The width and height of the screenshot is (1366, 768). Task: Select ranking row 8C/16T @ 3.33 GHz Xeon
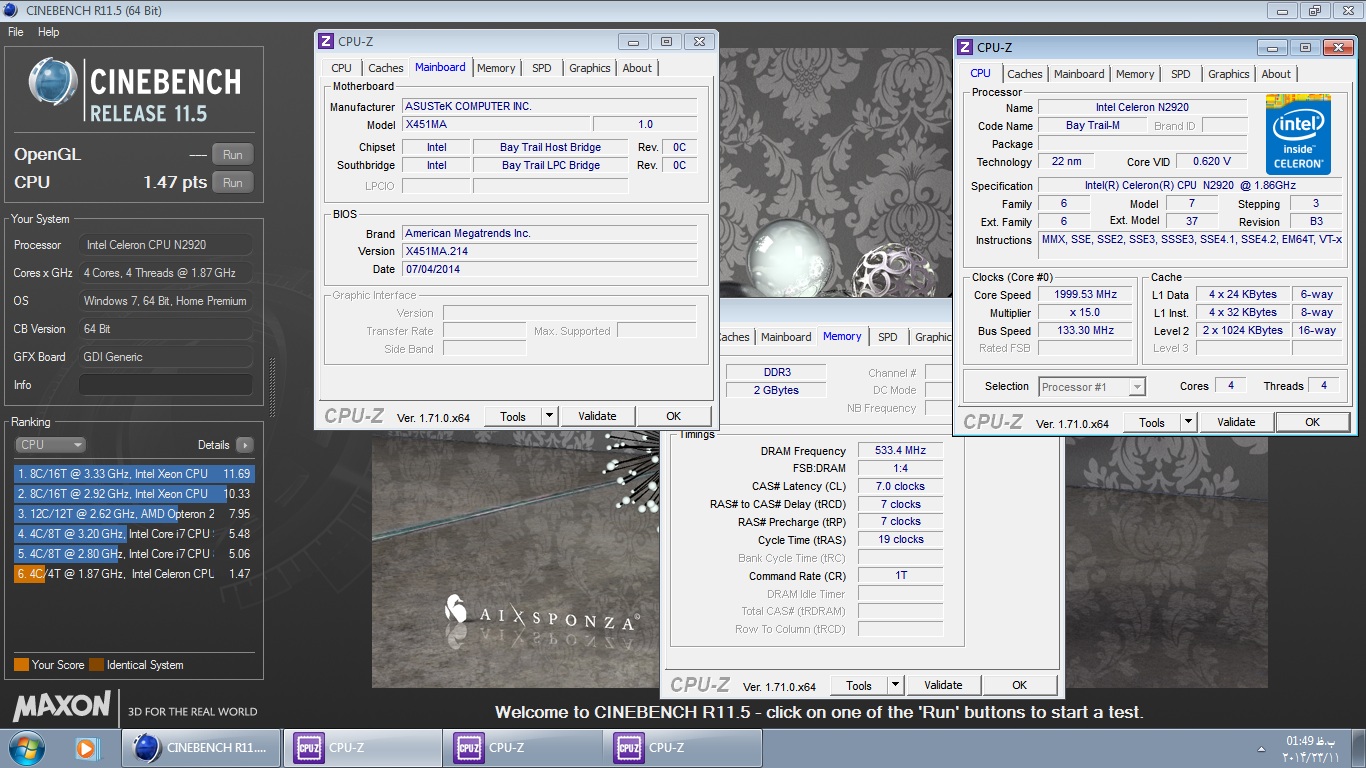pyautogui.click(x=134, y=474)
